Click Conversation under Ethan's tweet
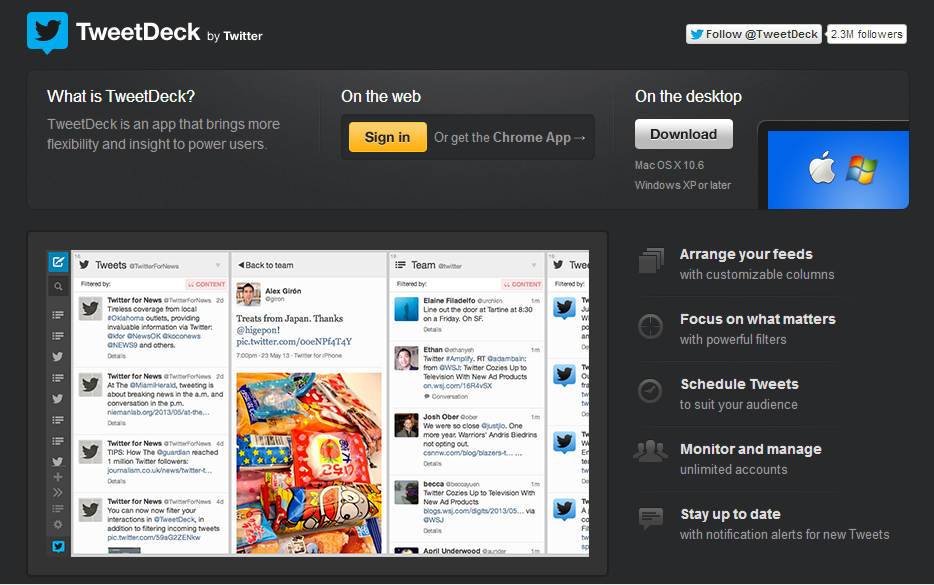This screenshot has width=934, height=585. 446,397
